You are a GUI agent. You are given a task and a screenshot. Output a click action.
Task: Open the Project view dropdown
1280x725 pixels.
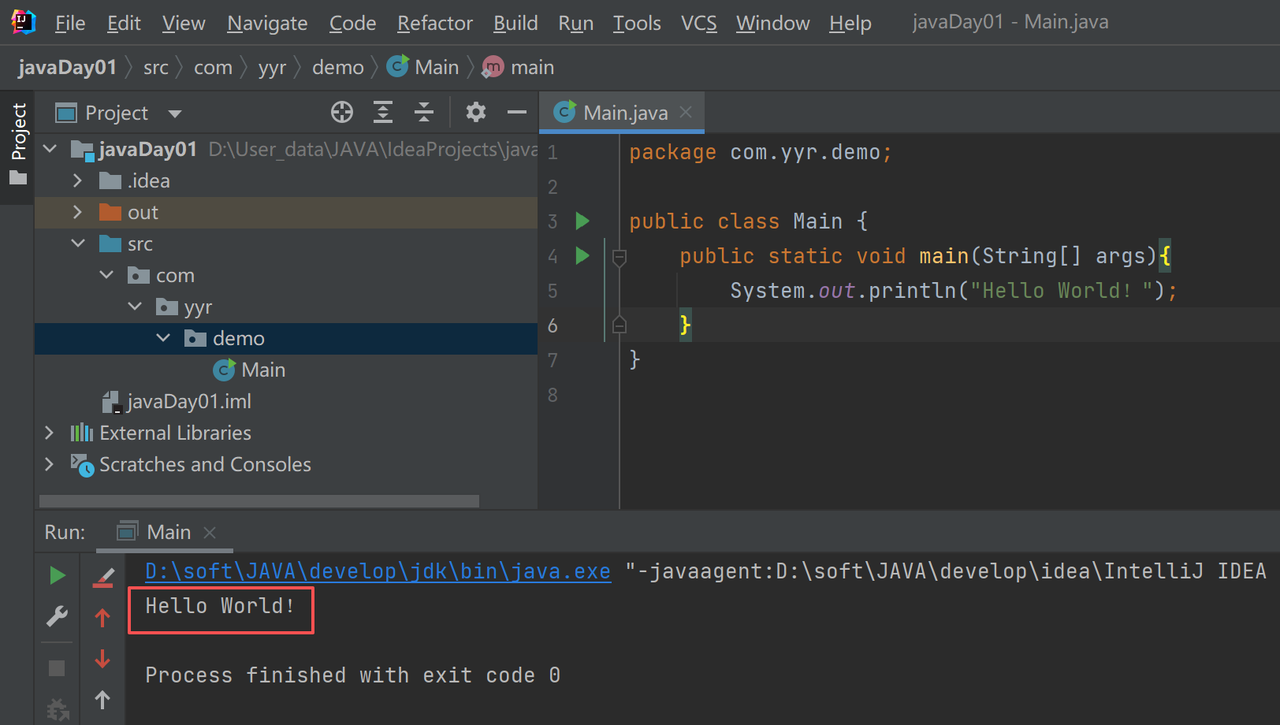coord(175,114)
